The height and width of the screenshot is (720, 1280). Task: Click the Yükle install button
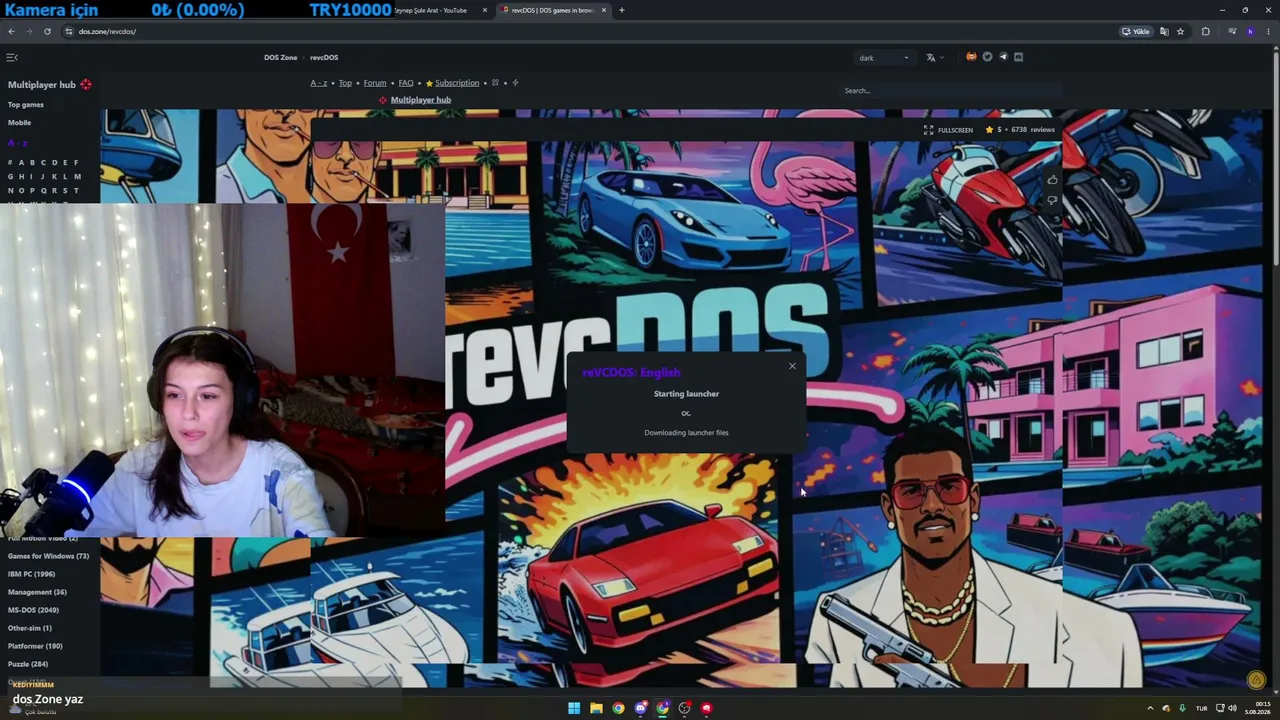(1136, 32)
